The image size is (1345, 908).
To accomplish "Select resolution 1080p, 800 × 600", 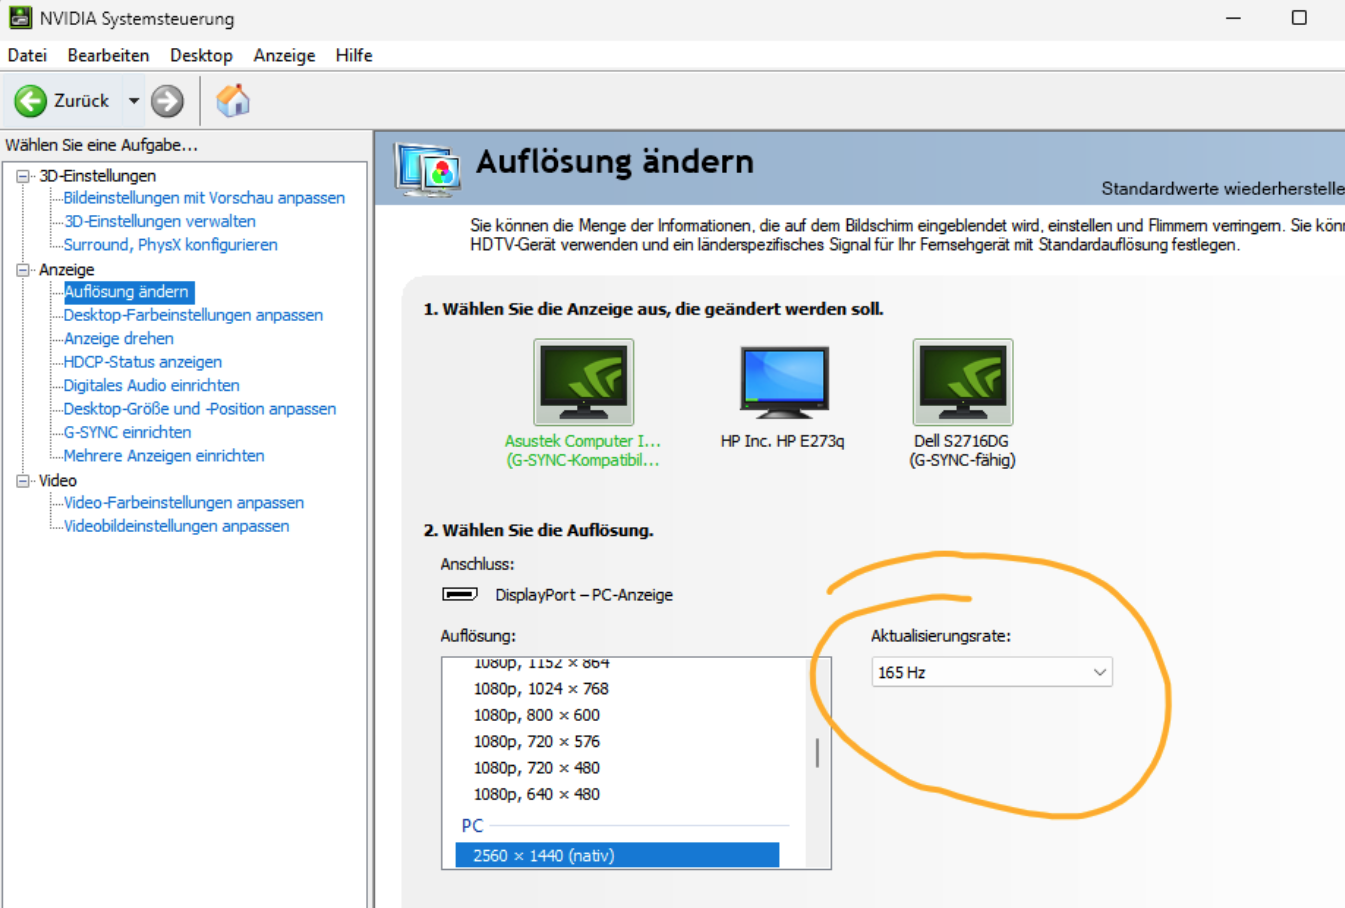I will (x=537, y=715).
